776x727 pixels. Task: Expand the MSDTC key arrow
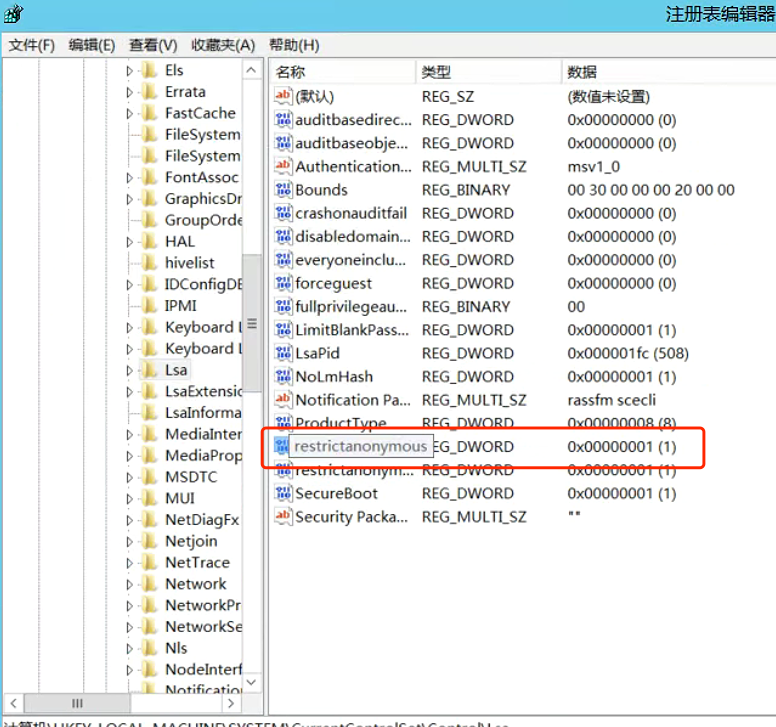(x=129, y=477)
